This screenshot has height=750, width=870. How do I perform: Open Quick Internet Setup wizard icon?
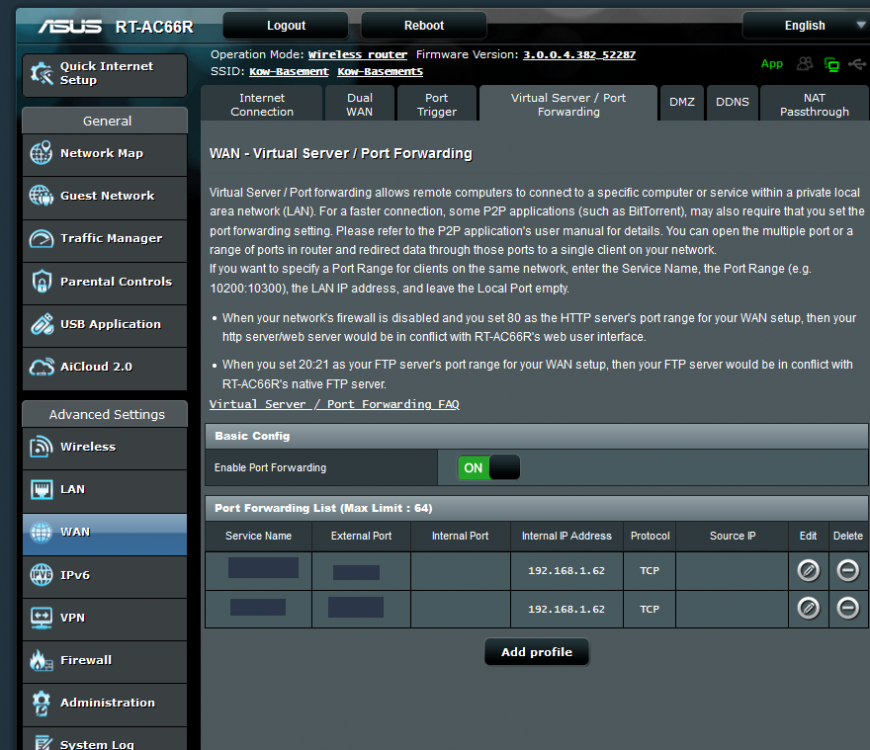(x=42, y=73)
